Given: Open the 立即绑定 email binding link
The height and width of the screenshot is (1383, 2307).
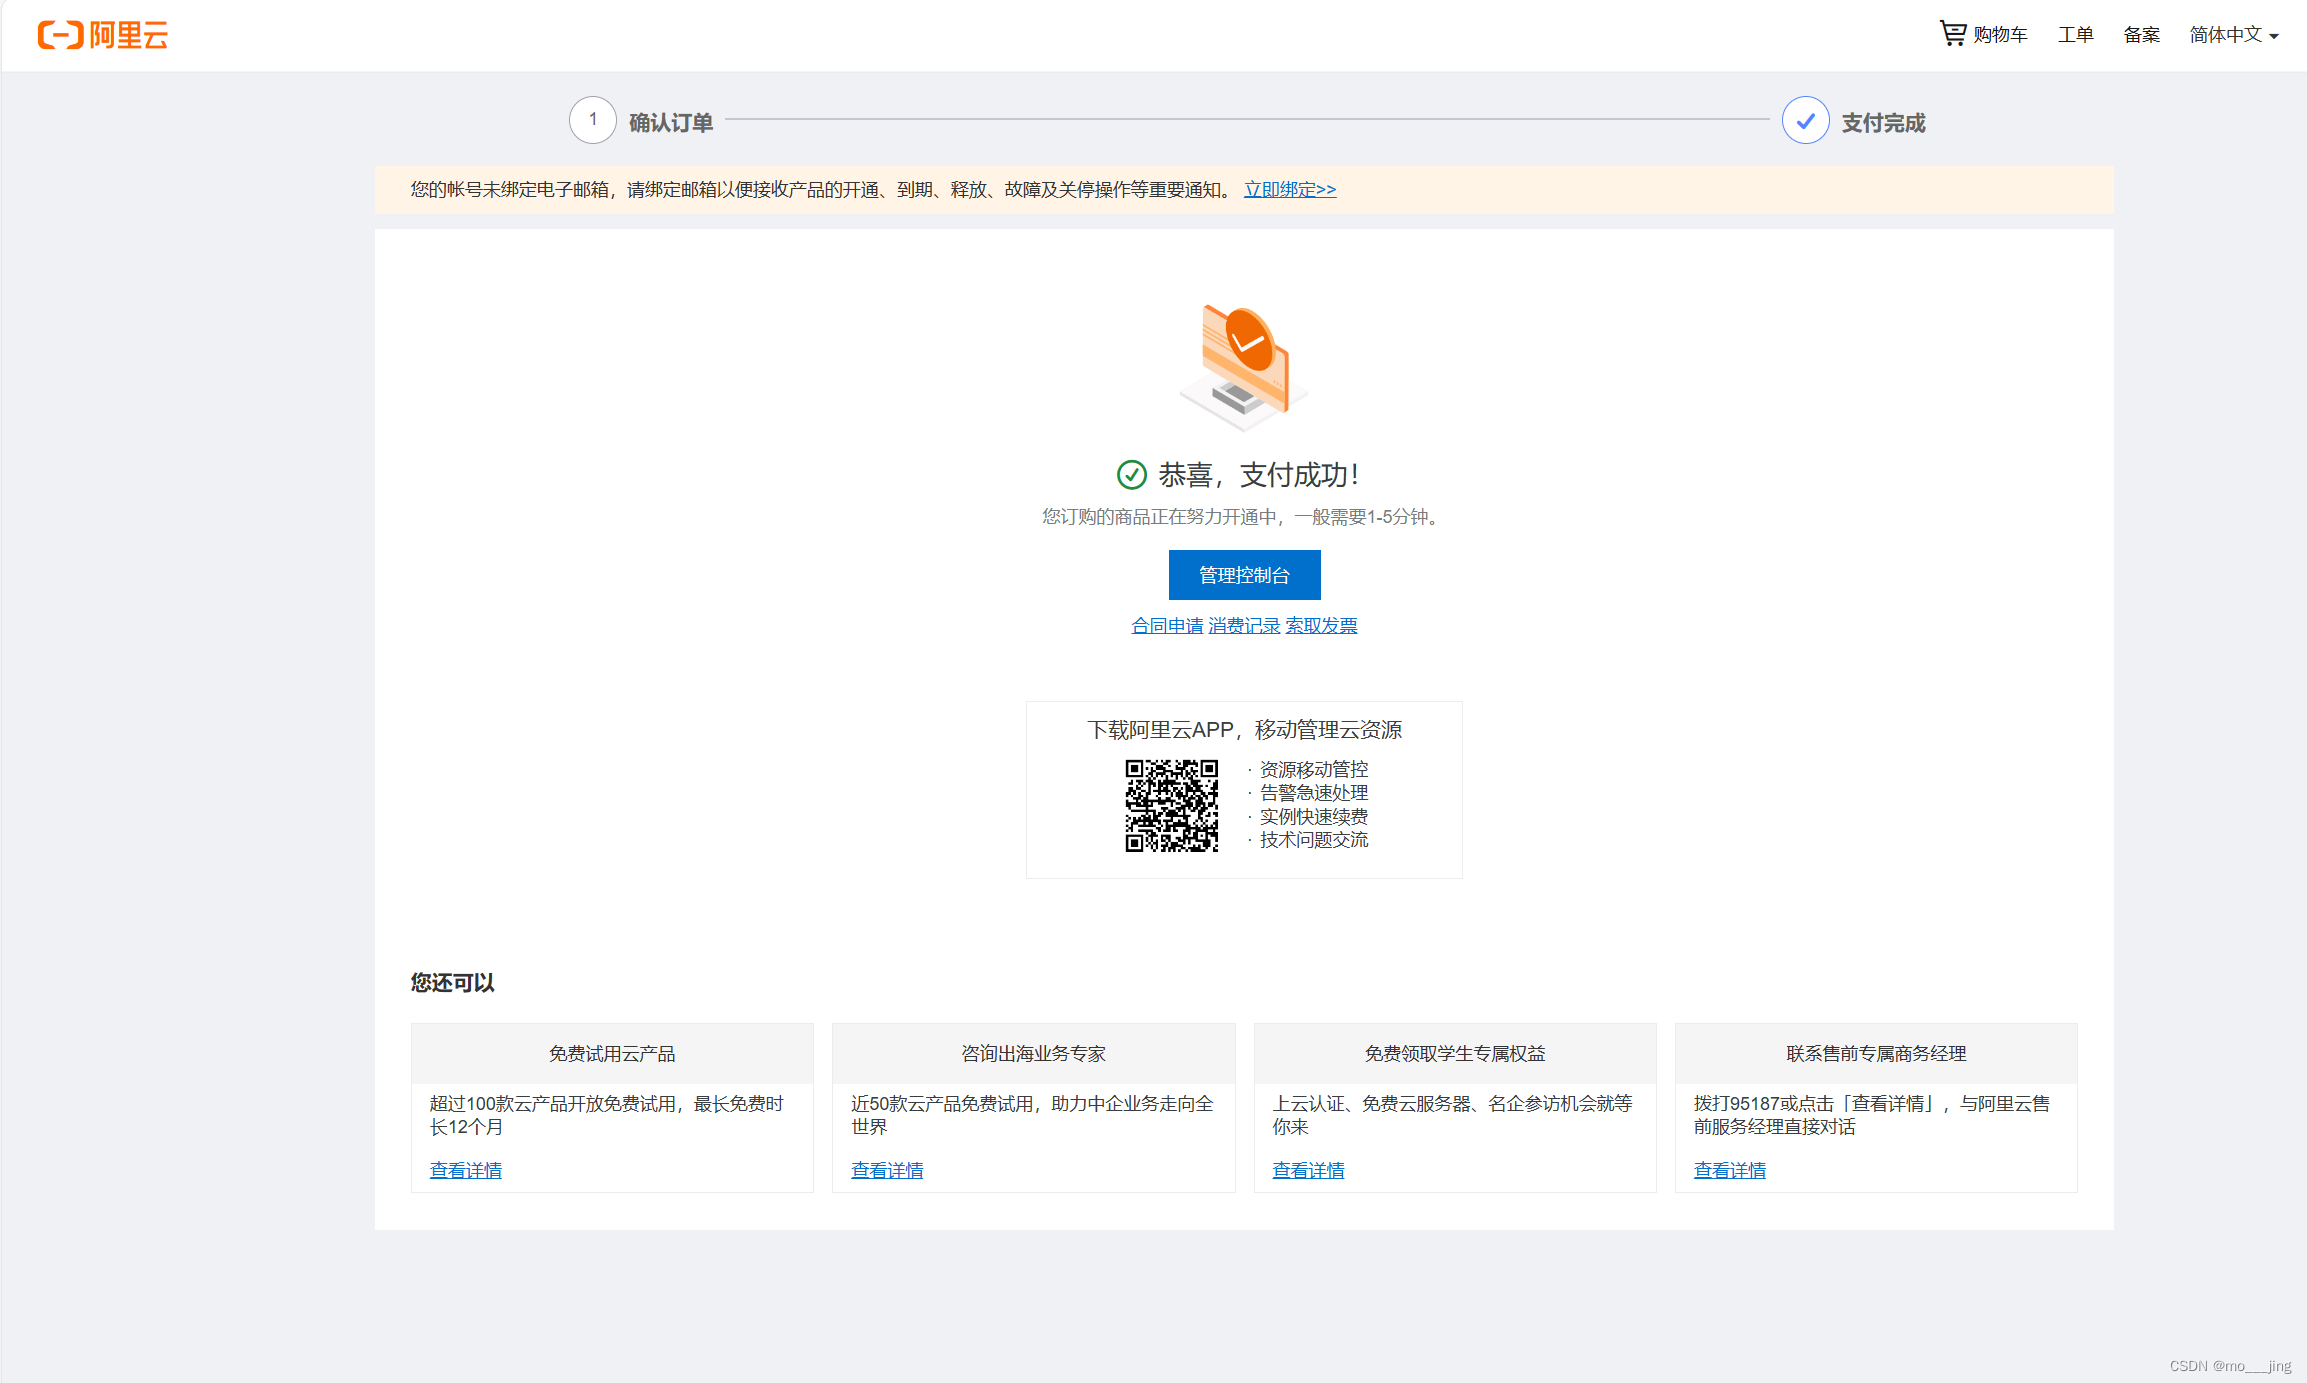Looking at the screenshot, I should (1289, 189).
